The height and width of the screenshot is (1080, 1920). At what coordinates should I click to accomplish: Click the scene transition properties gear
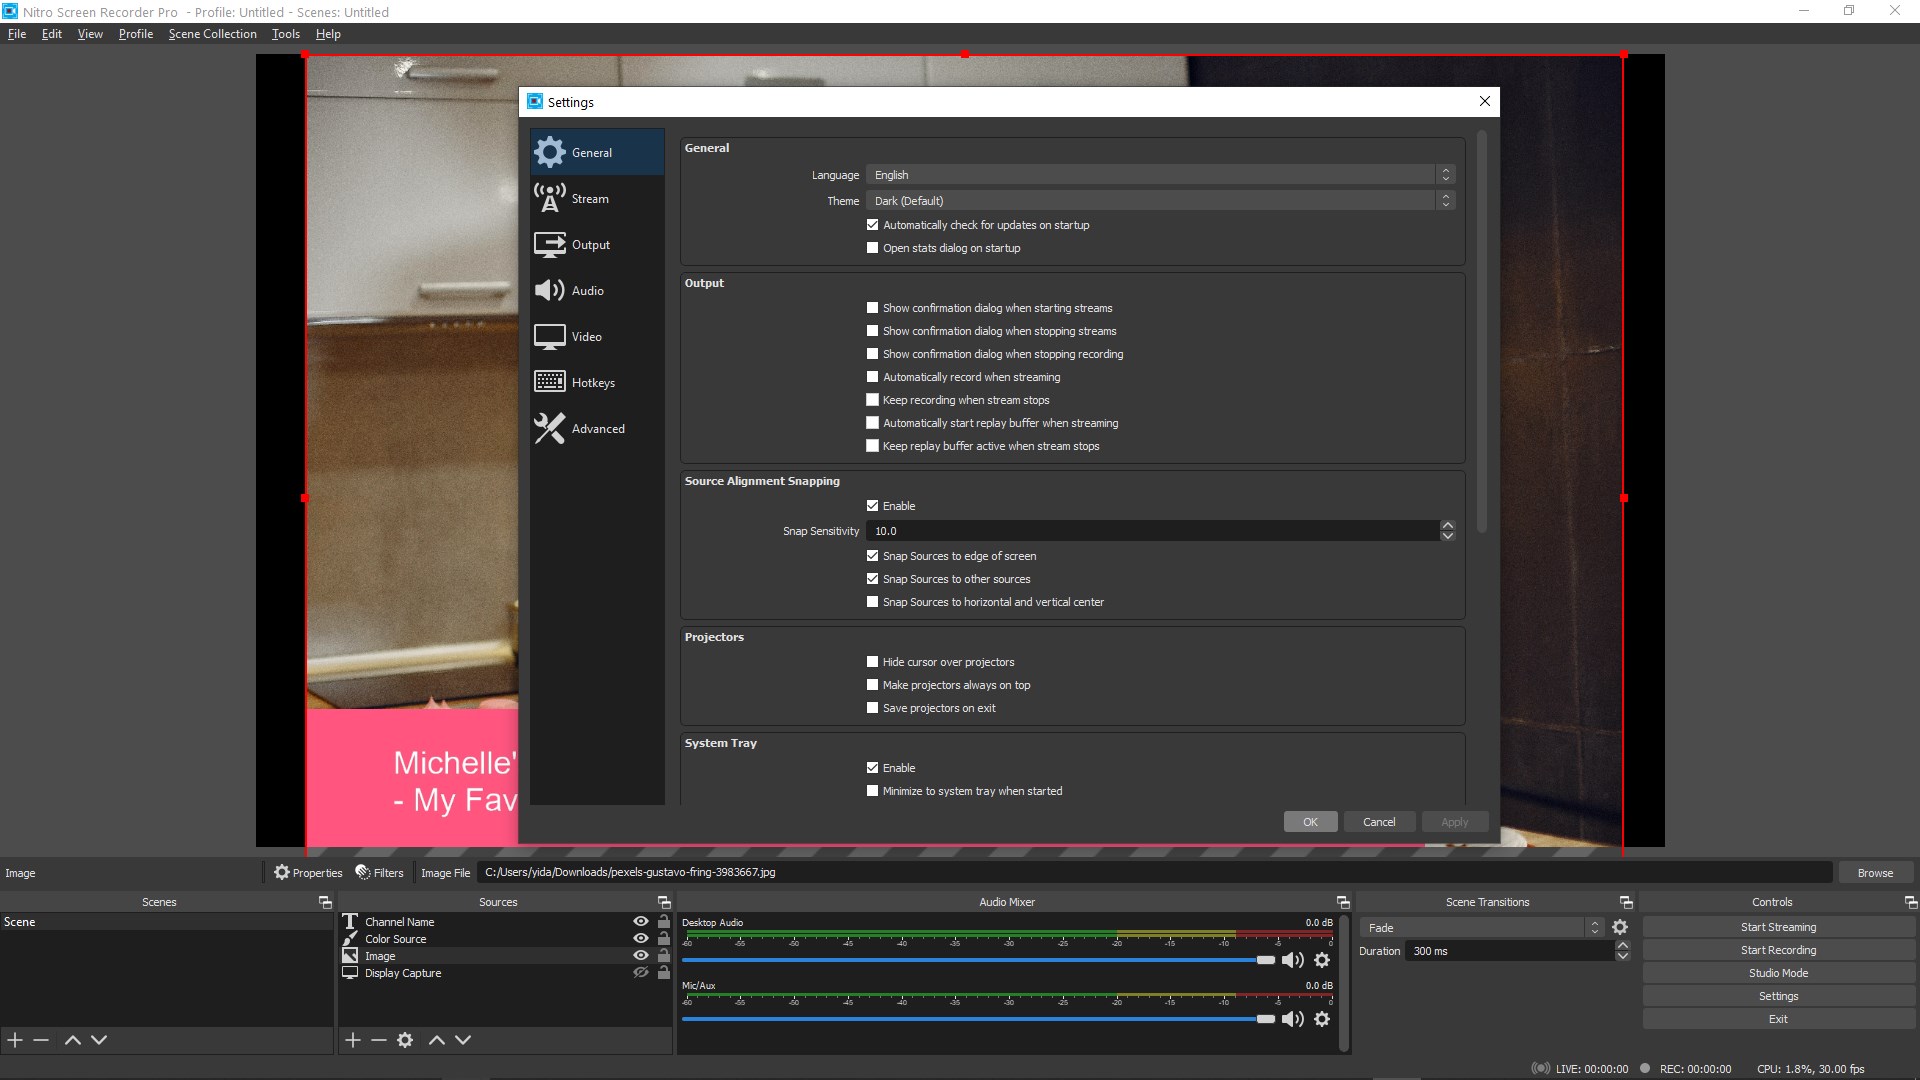[1620, 928]
